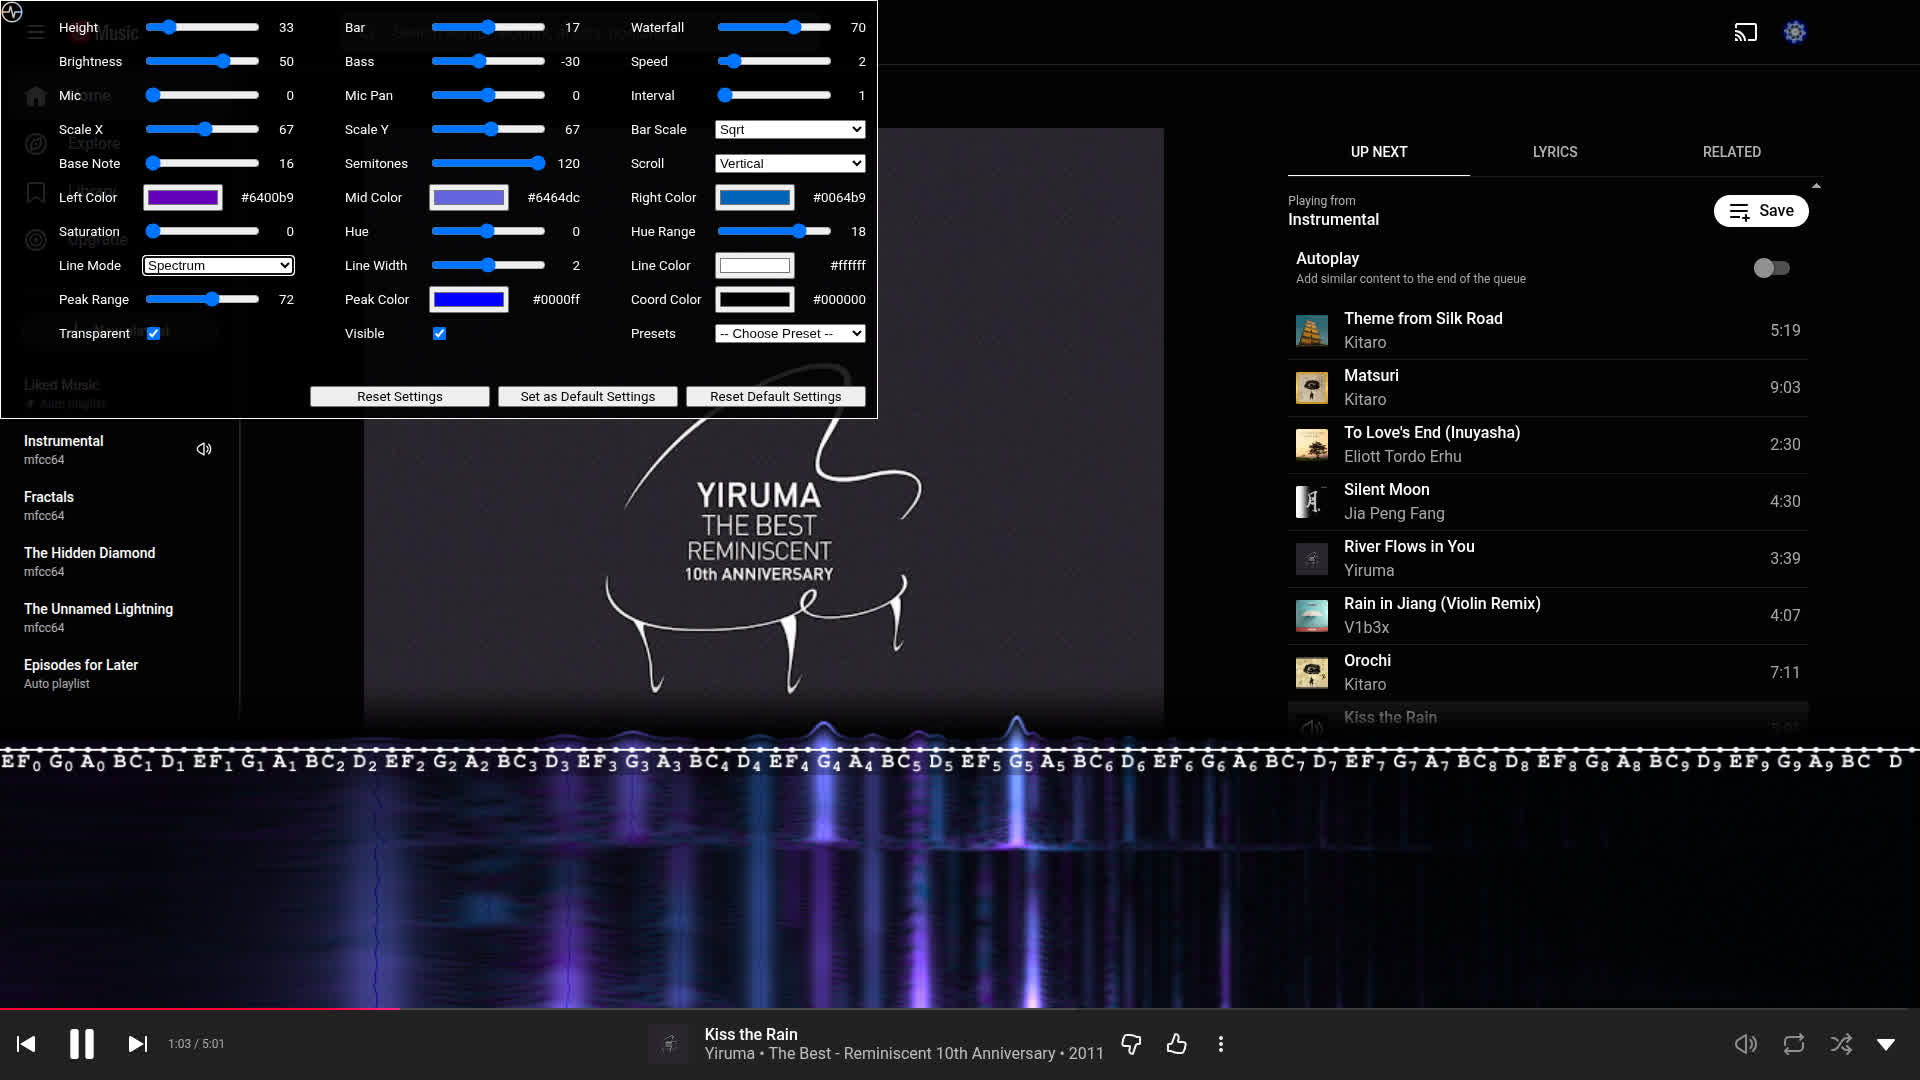Viewport: 1920px width, 1080px height.
Task: Like Kiss the Rain with thumbs up
Action: click(1176, 1044)
